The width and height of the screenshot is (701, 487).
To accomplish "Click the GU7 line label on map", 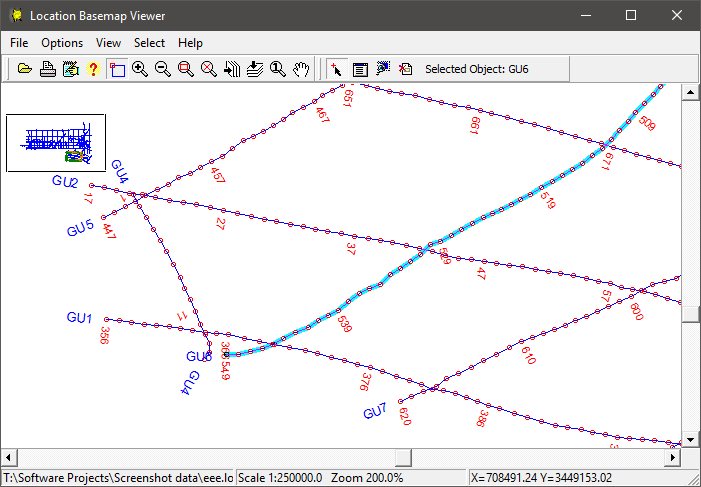I will [375, 412].
